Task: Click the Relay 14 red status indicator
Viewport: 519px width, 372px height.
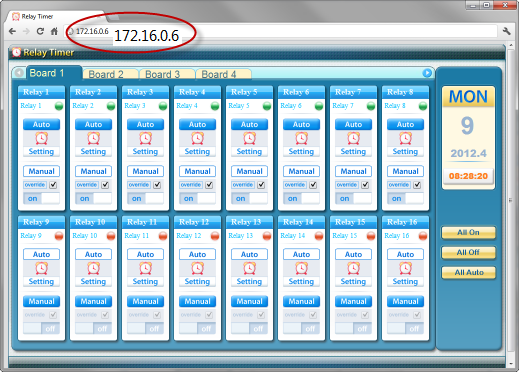Action: click(319, 236)
